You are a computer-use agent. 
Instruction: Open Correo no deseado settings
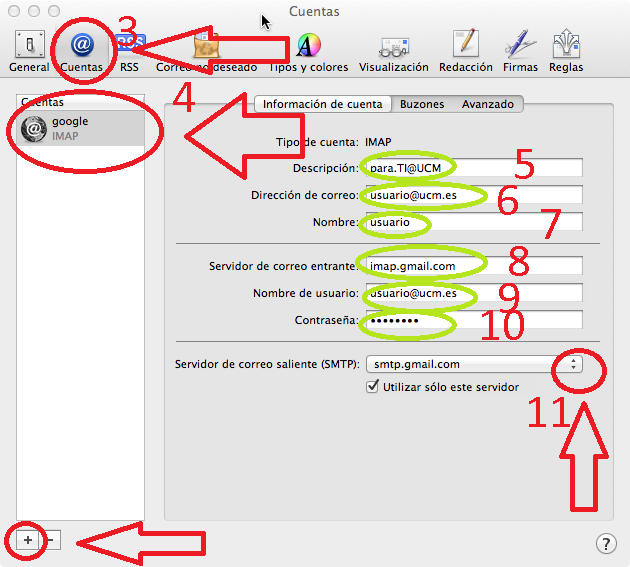pyautogui.click(x=206, y=50)
